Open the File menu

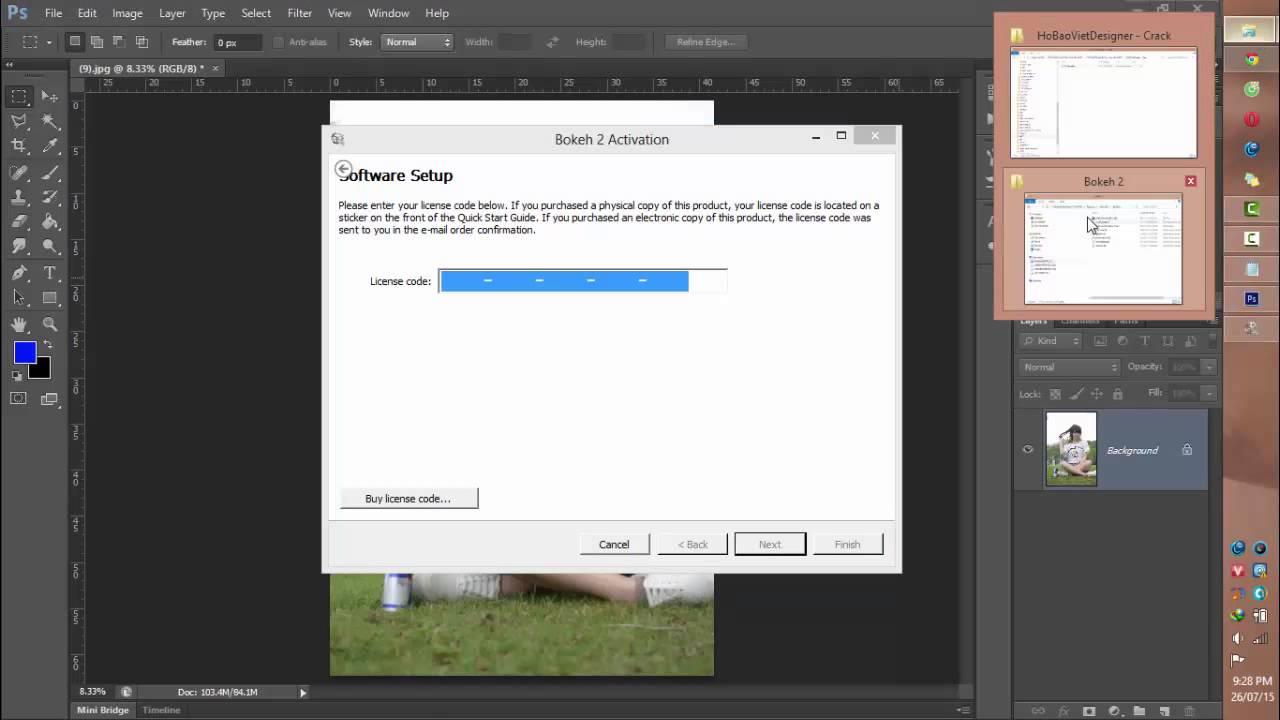coord(54,13)
